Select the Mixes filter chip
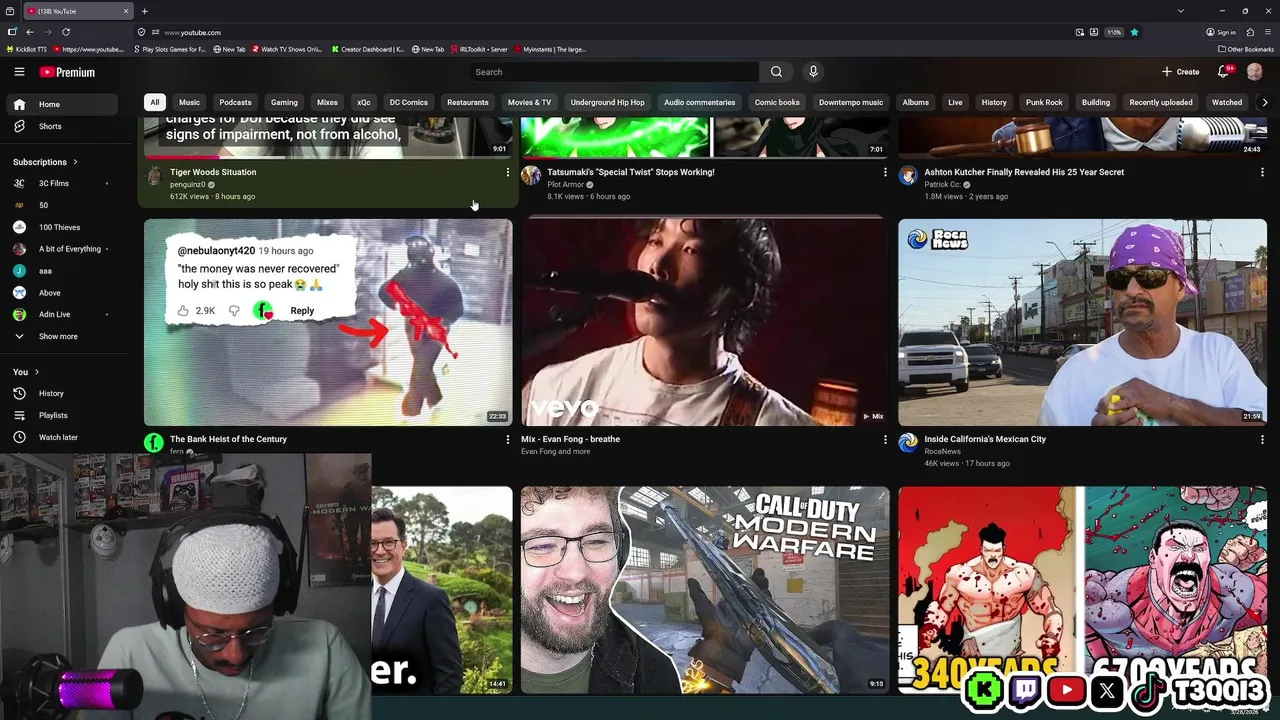 point(327,102)
